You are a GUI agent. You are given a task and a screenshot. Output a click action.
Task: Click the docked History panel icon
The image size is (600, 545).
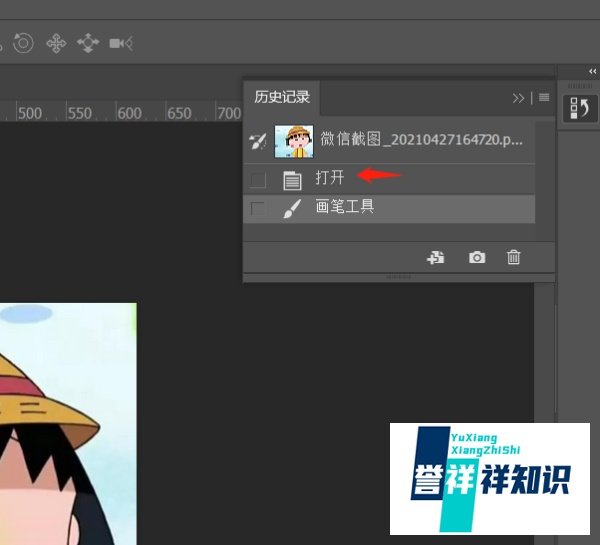tap(580, 108)
